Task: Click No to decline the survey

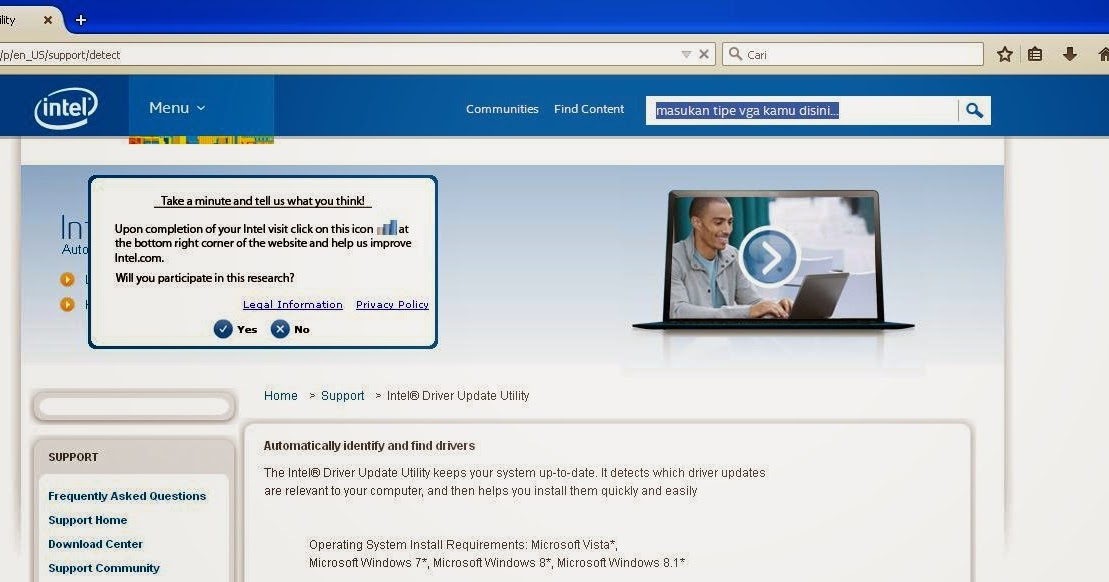Action: (290, 329)
